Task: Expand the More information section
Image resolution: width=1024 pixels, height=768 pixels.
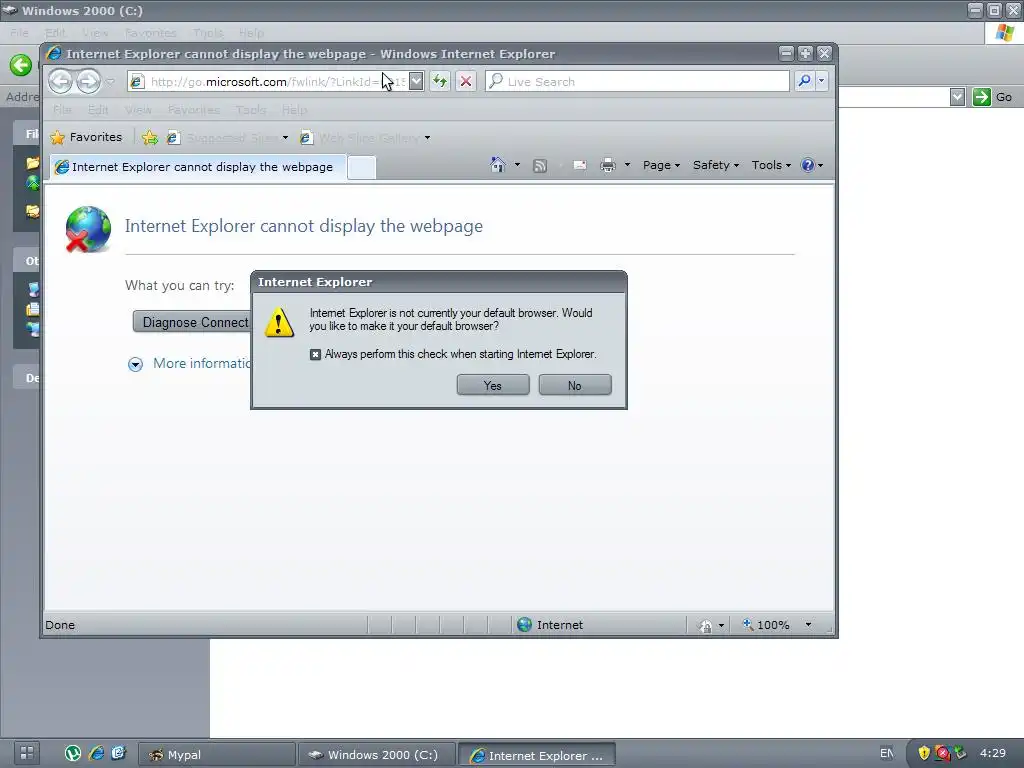Action: coord(135,364)
